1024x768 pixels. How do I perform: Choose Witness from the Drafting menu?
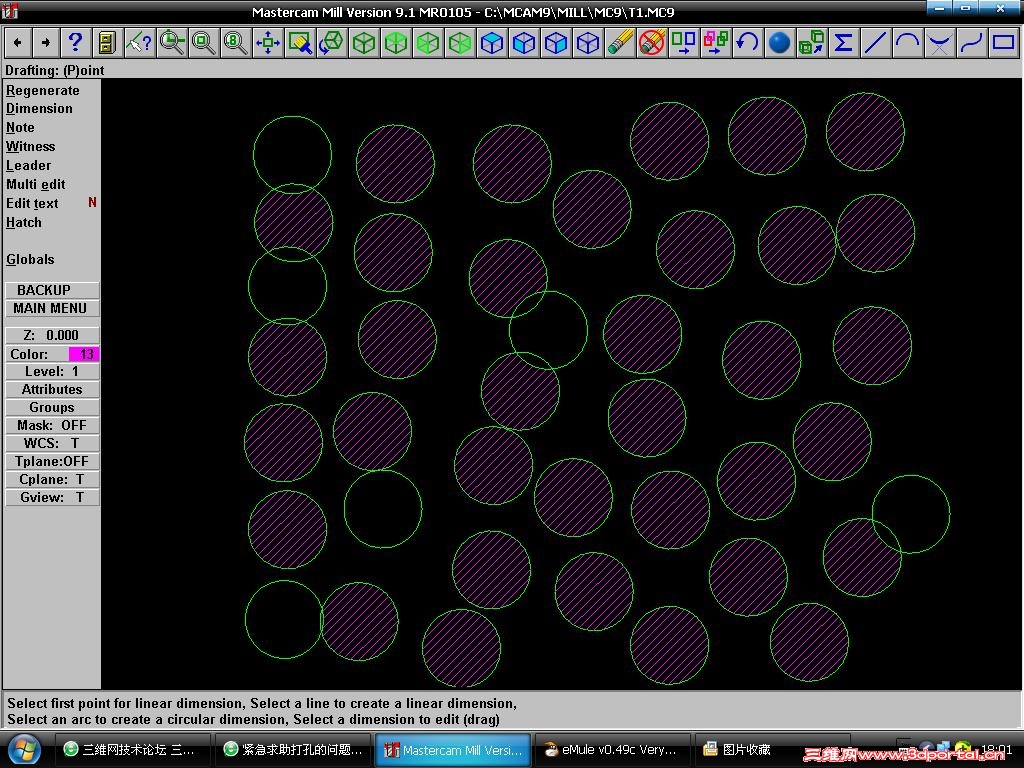(x=31, y=146)
